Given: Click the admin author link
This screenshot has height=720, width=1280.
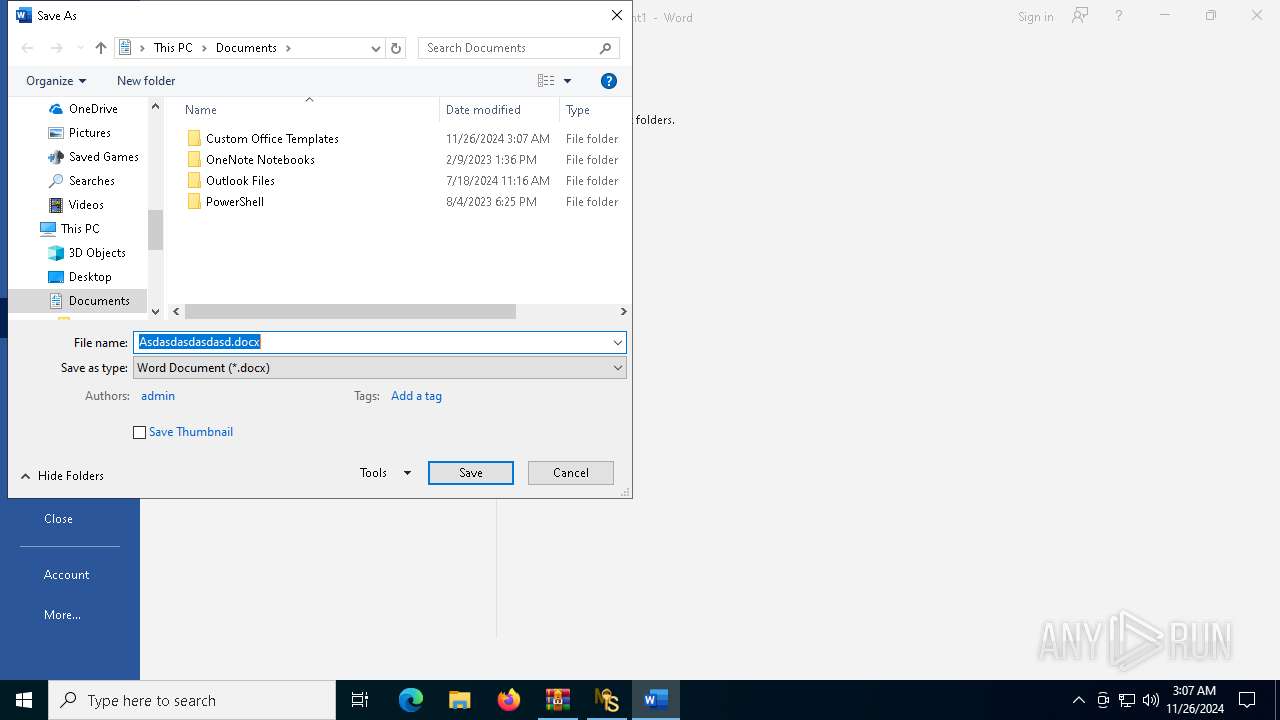Looking at the screenshot, I should tap(158, 396).
